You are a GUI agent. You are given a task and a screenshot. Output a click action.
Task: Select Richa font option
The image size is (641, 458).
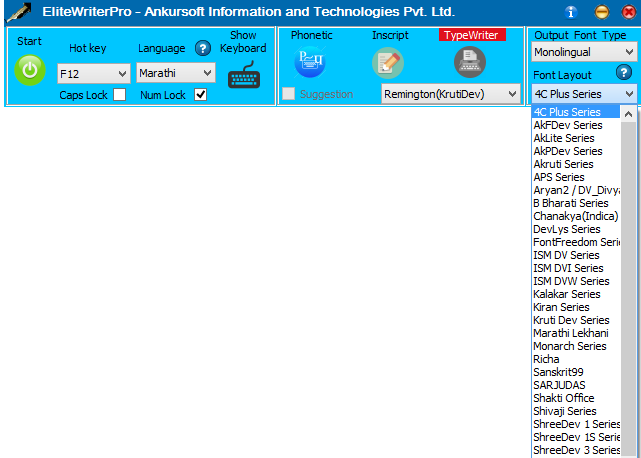576,359
